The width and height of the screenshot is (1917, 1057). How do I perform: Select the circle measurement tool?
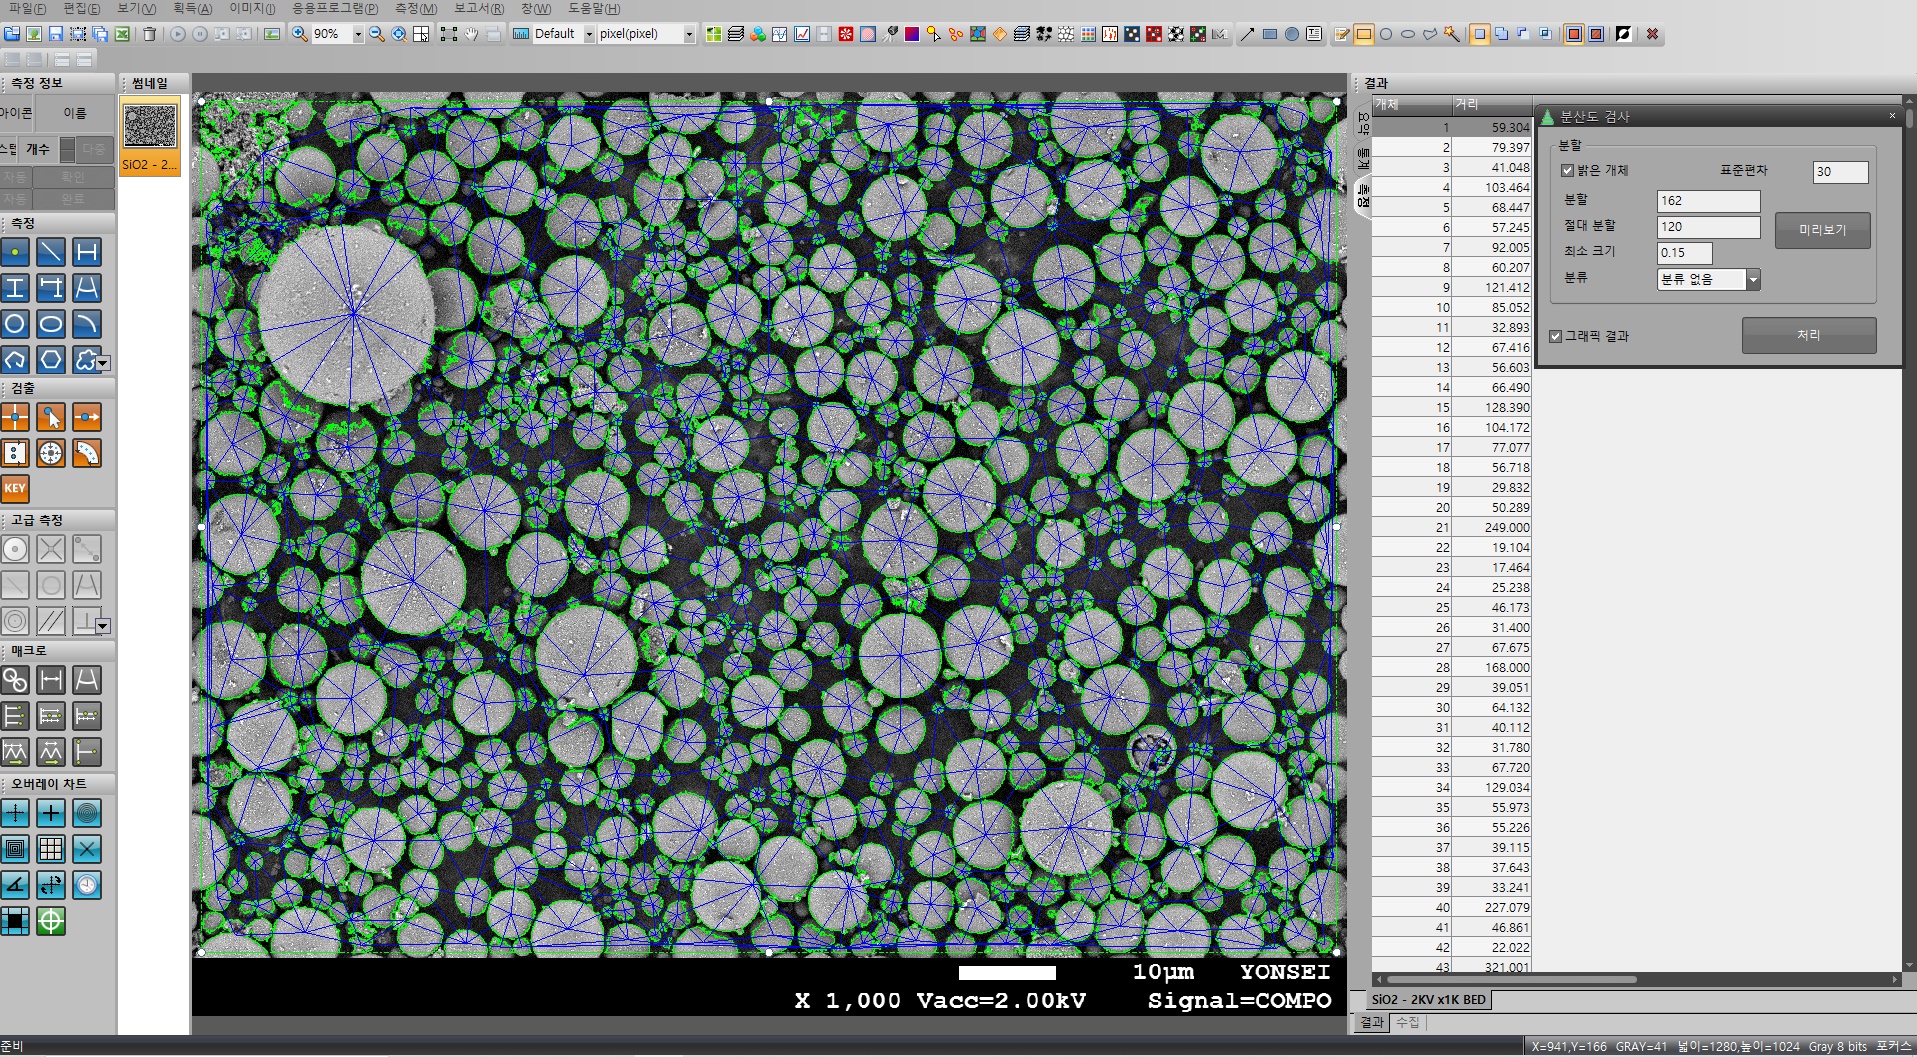(15, 323)
